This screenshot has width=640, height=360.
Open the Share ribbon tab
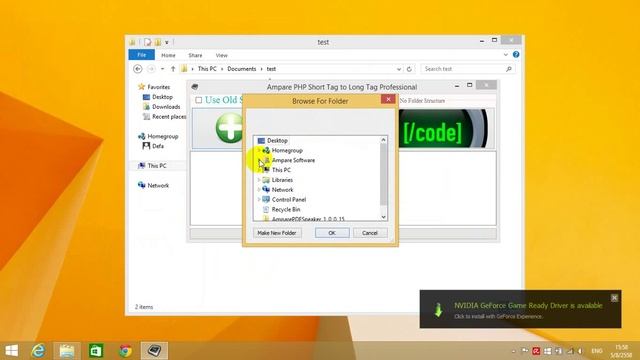(195, 55)
